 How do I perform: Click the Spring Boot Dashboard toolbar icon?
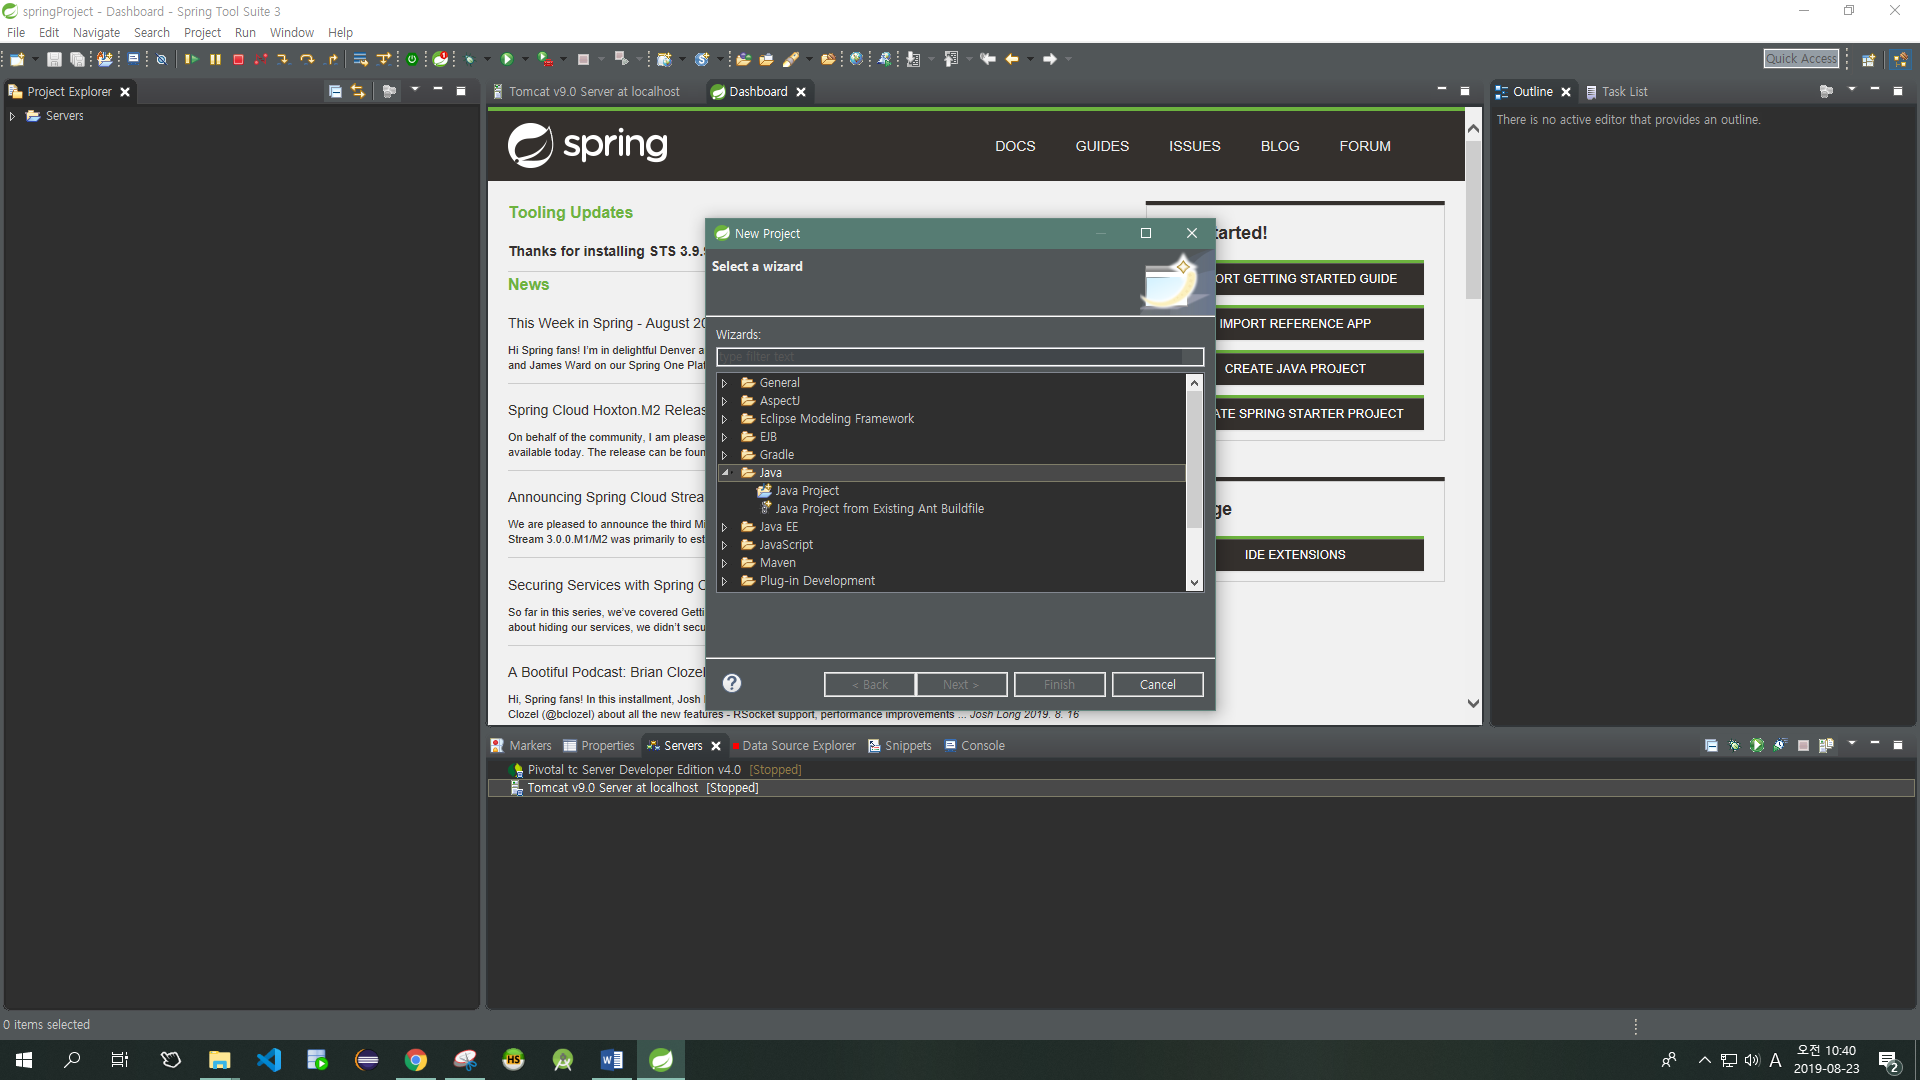(411, 60)
